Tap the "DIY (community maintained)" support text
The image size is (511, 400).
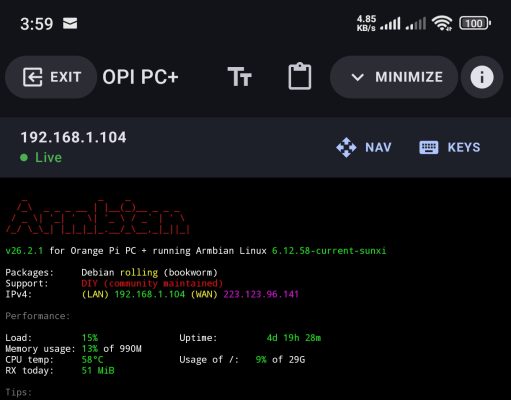152,283
